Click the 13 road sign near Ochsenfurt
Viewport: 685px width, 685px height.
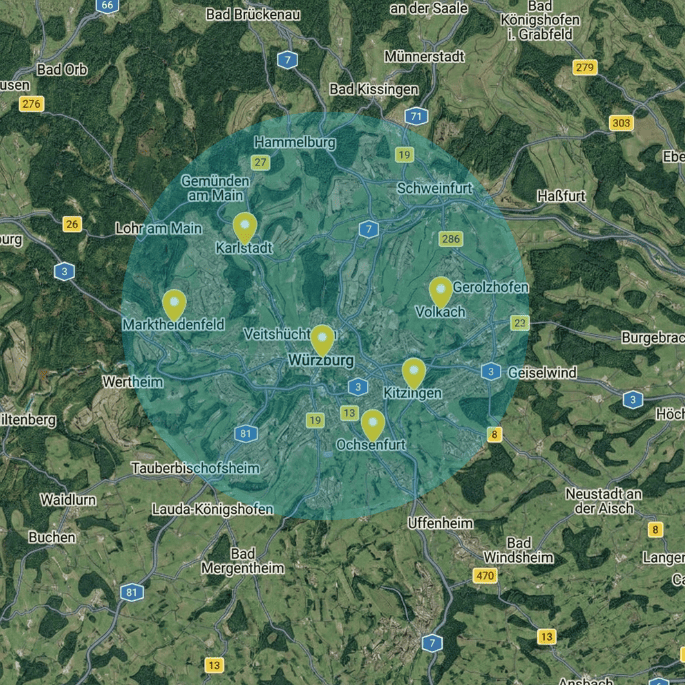[349, 413]
